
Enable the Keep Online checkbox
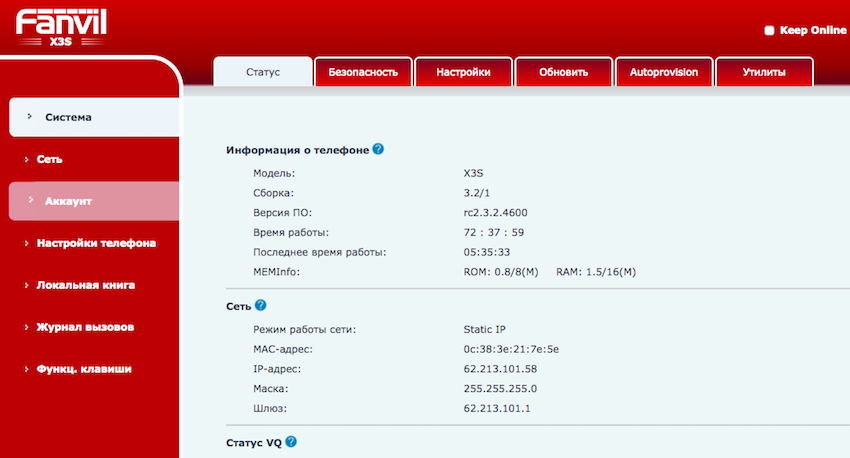(x=769, y=31)
